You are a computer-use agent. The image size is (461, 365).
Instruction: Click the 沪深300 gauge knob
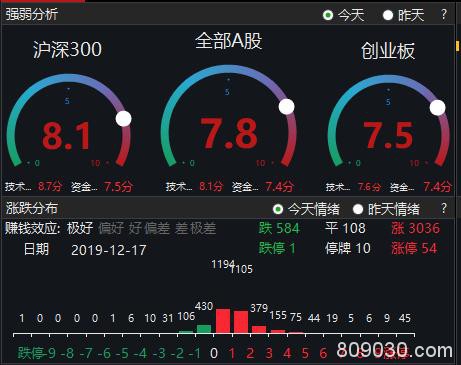tap(124, 119)
